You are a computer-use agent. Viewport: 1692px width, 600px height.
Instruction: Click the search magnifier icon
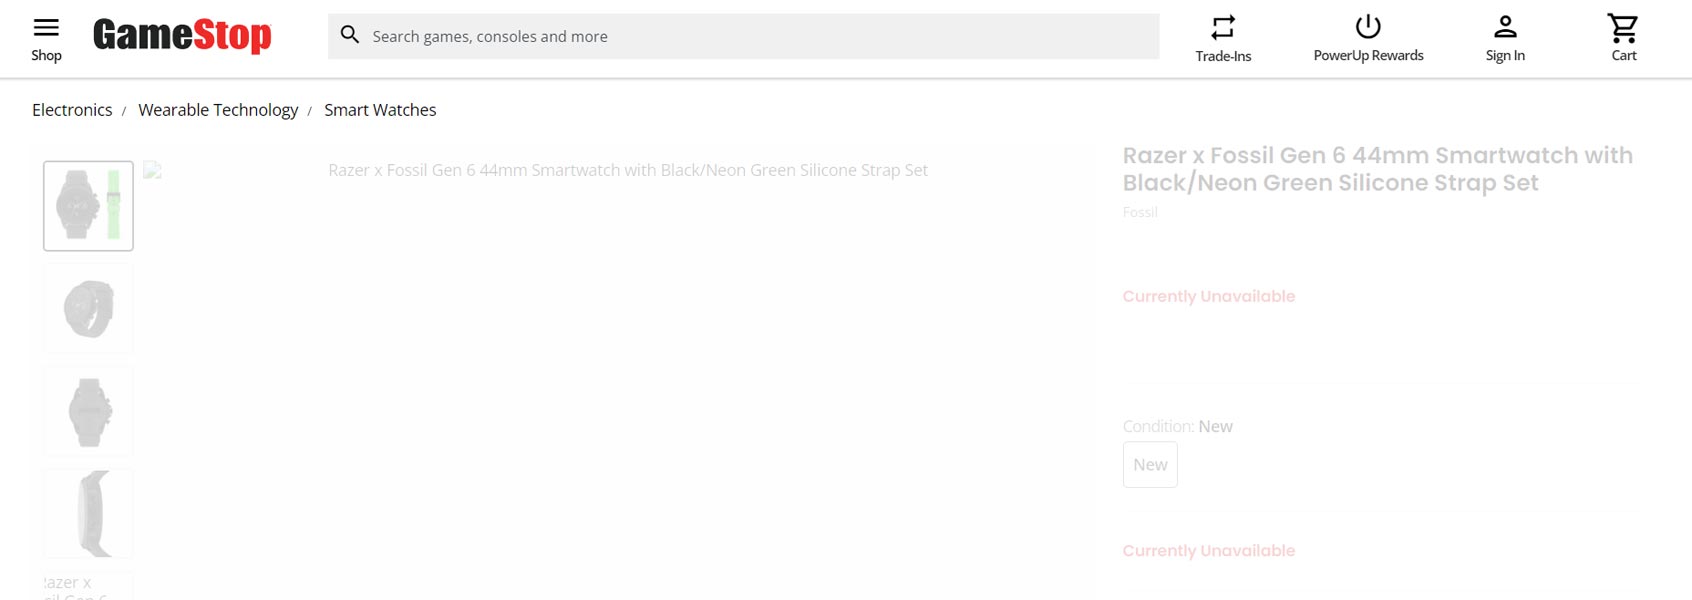pos(350,36)
